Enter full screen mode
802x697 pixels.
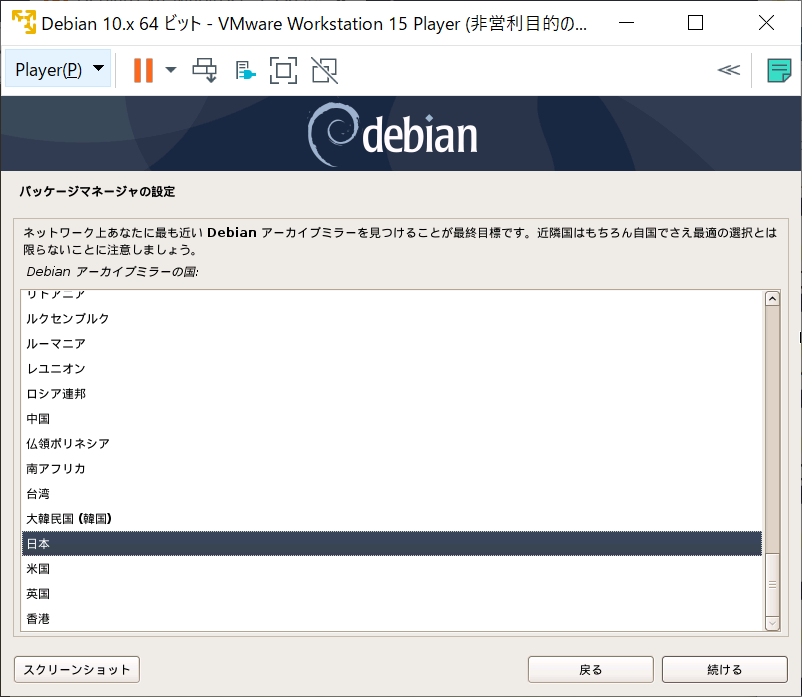pos(283,70)
